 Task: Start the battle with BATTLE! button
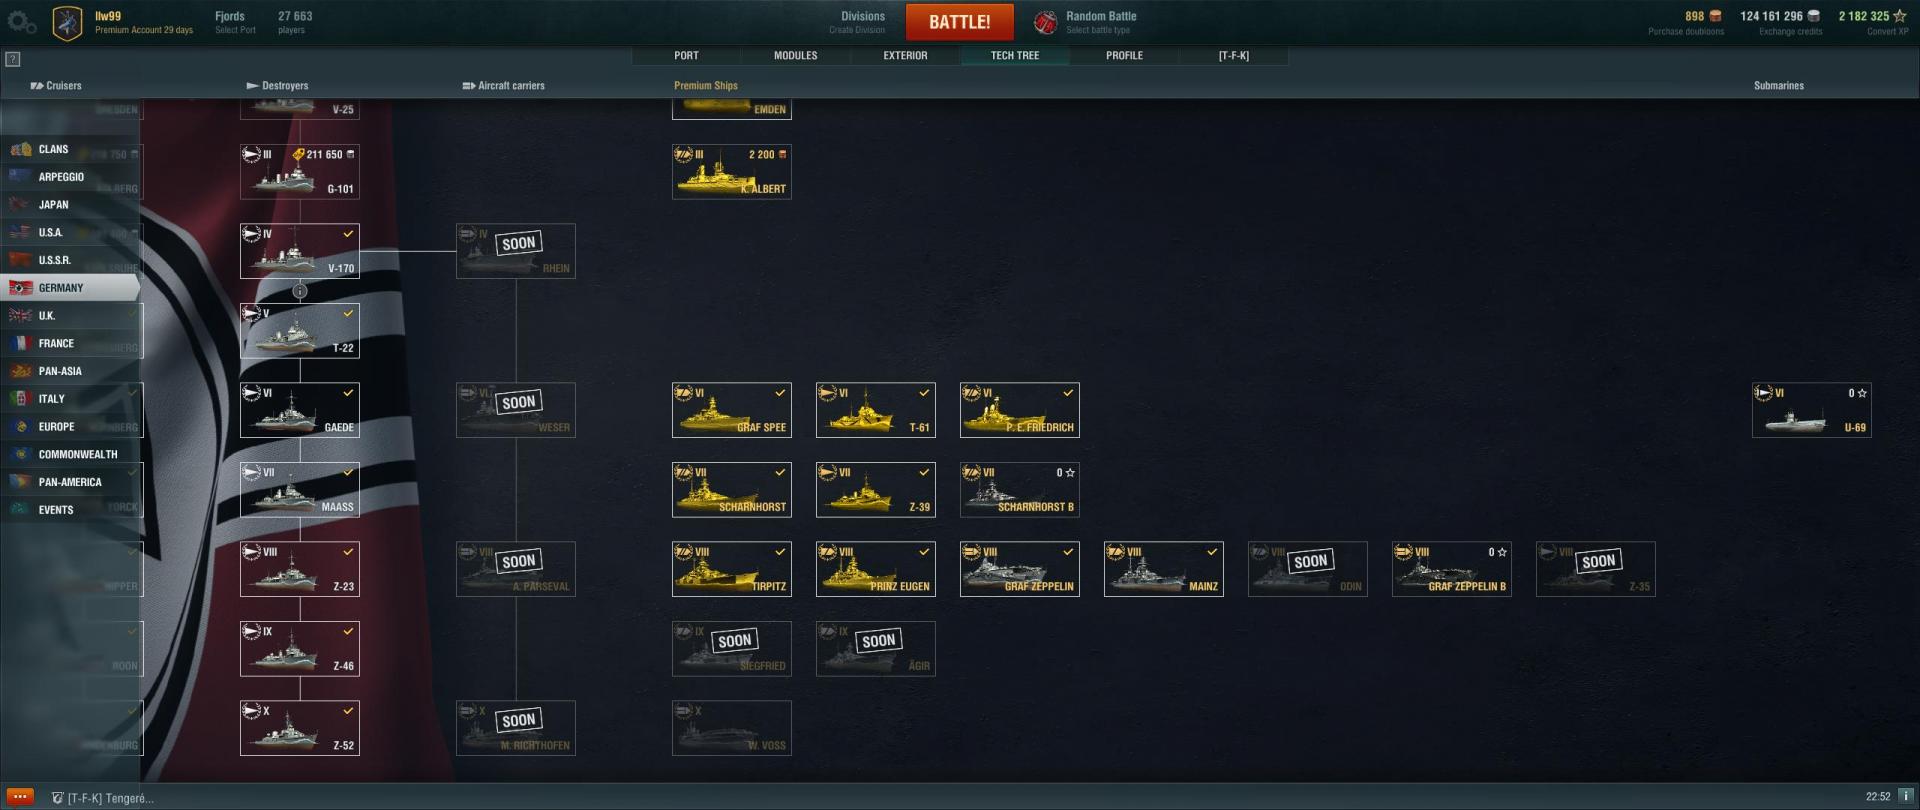point(960,22)
